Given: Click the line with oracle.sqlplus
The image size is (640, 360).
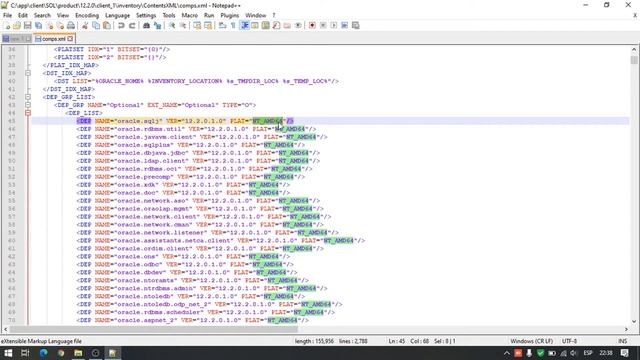Looking at the screenshot, I should [x=190, y=145].
